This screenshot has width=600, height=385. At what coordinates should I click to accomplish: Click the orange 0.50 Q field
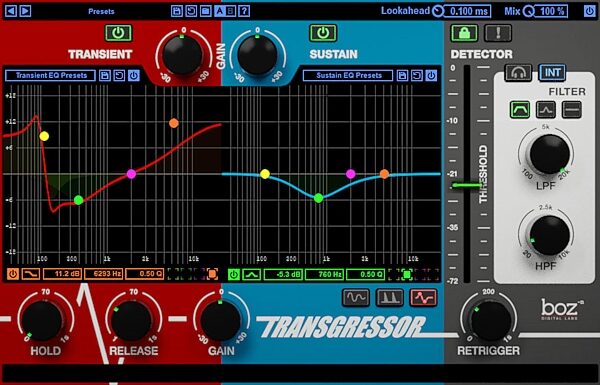(145, 274)
